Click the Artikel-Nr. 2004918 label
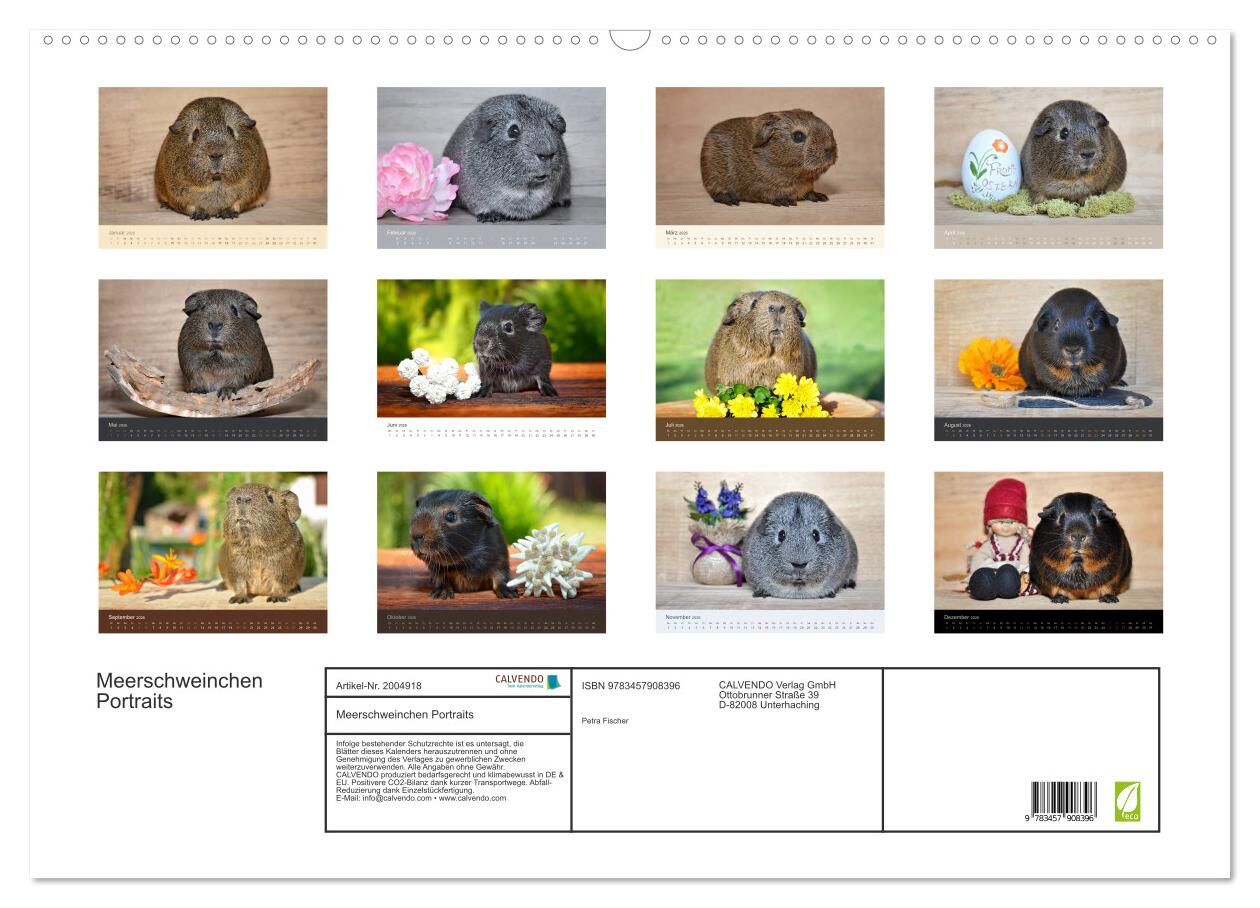 coord(379,686)
